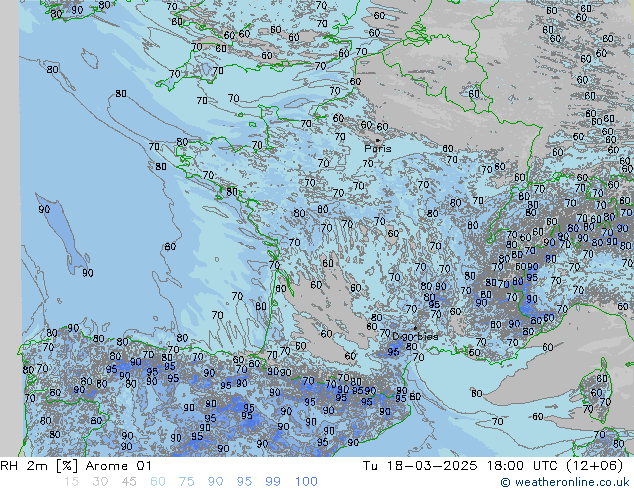Click the Paris city label
This screenshot has height=490, width=634.
[378, 148]
